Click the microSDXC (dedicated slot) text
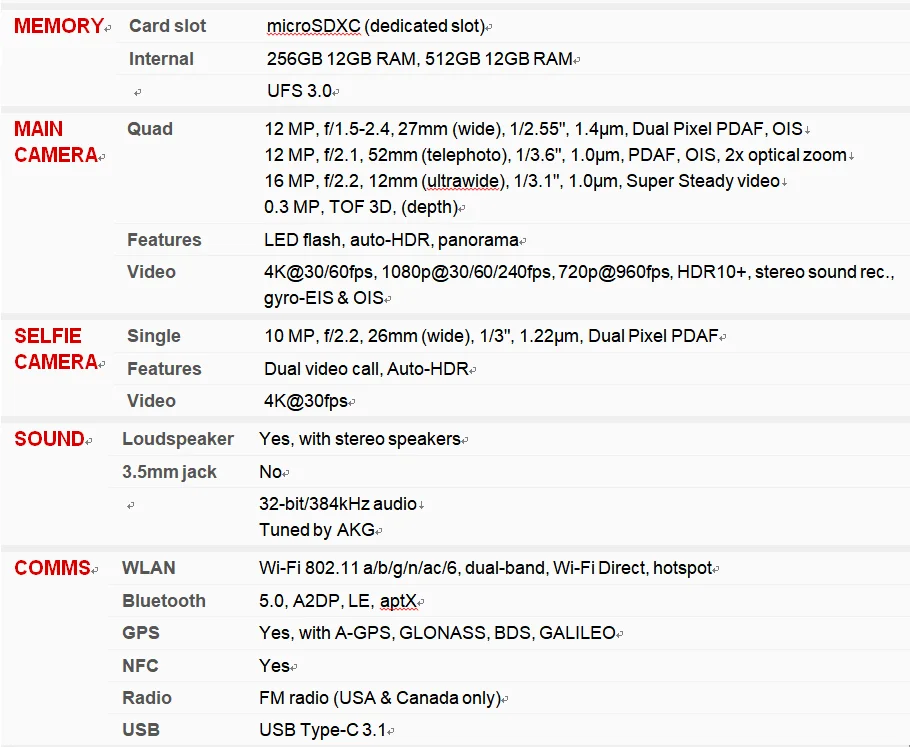910x747 pixels. [375, 26]
